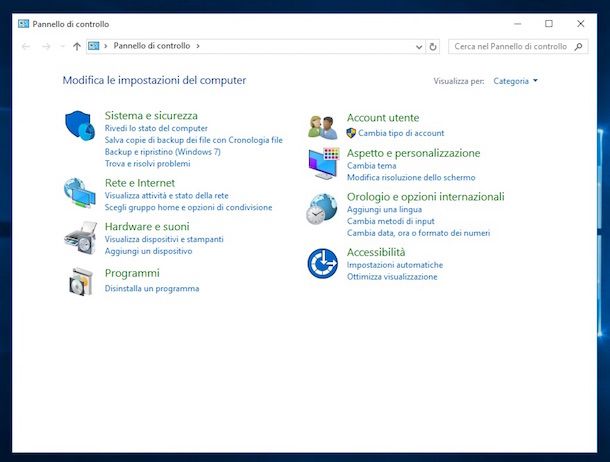
Task: Click the address bar control panel icon
Action: tap(93, 46)
